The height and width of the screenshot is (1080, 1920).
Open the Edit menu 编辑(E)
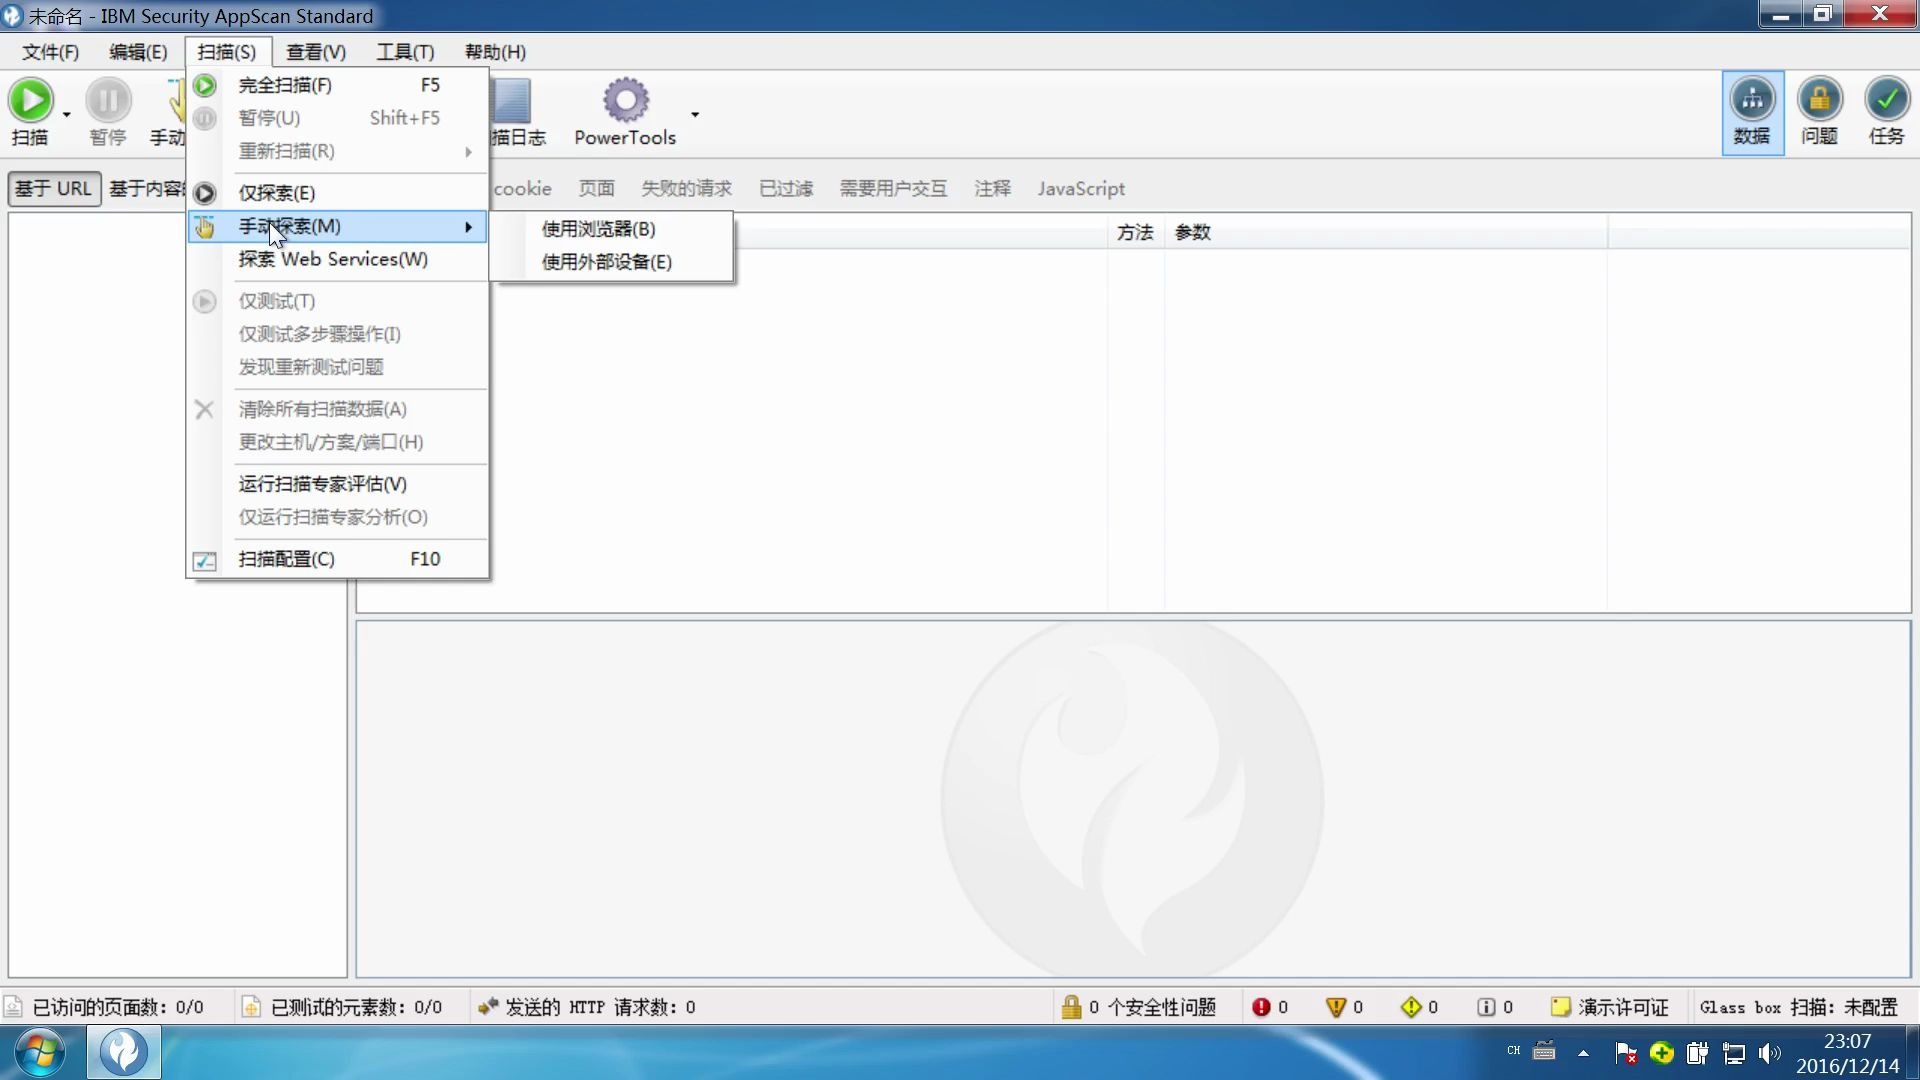(x=138, y=52)
